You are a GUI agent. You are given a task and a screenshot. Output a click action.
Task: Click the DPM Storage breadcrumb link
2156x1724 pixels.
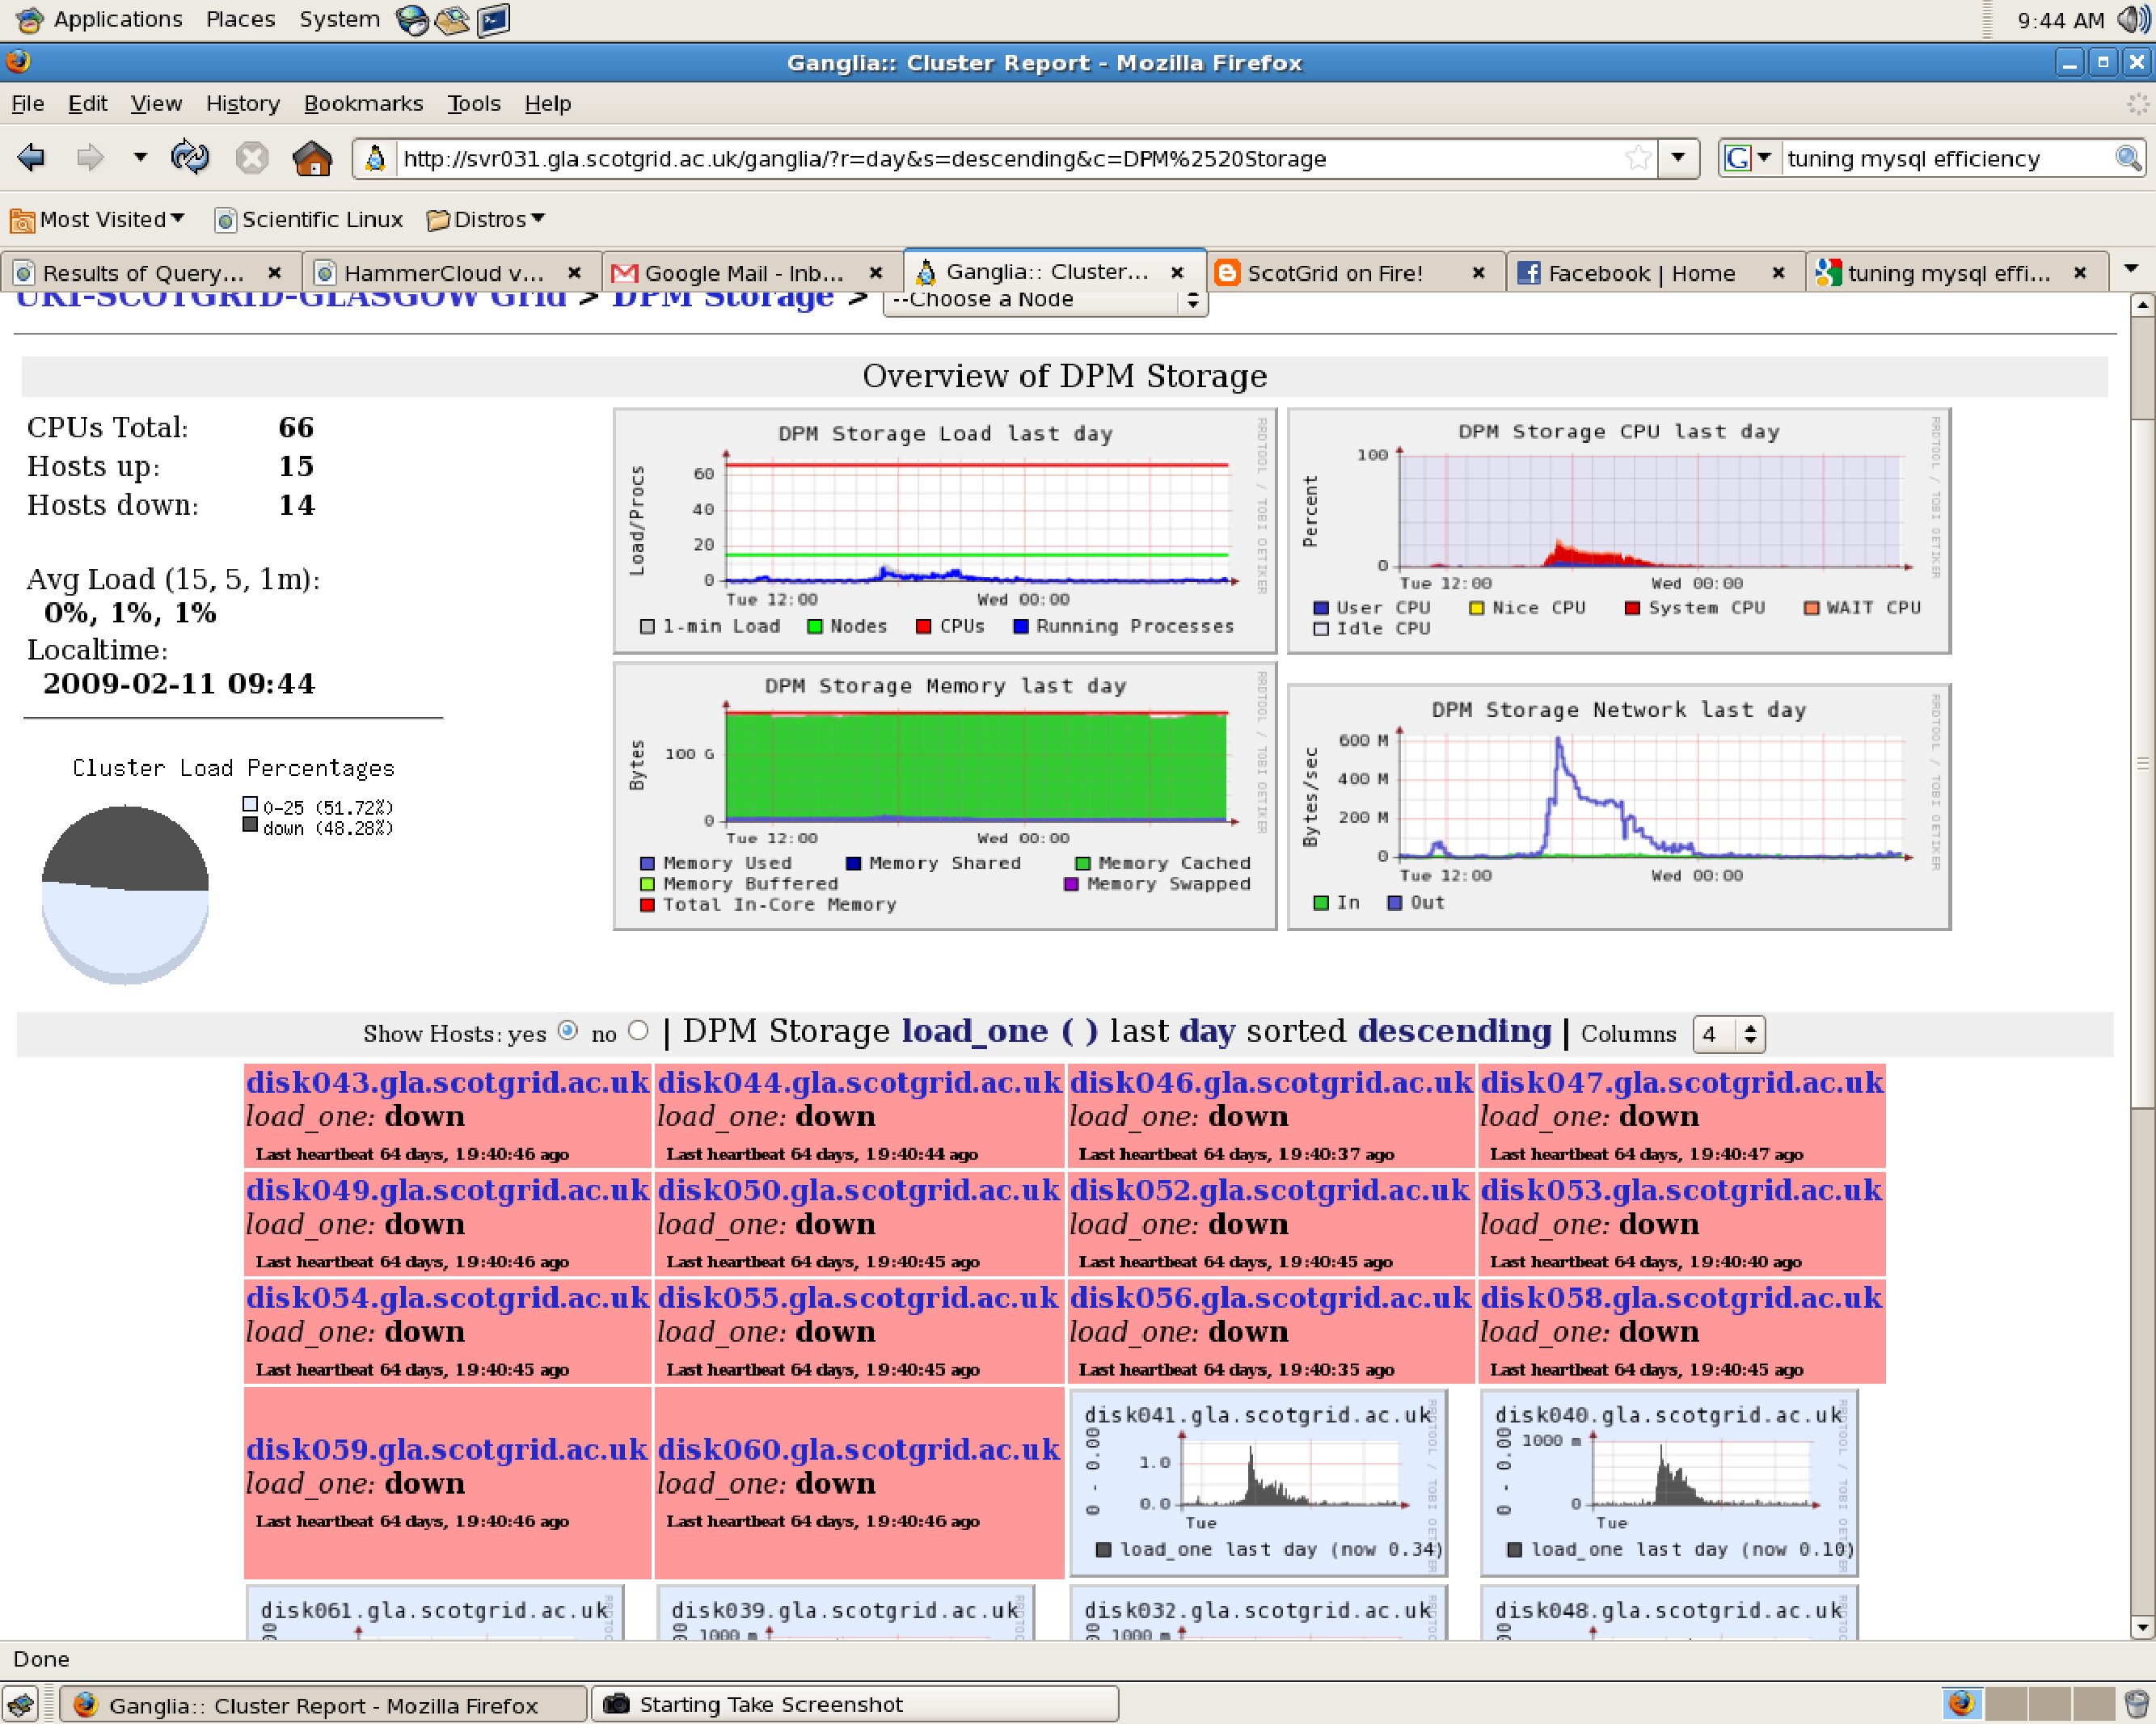click(x=723, y=299)
